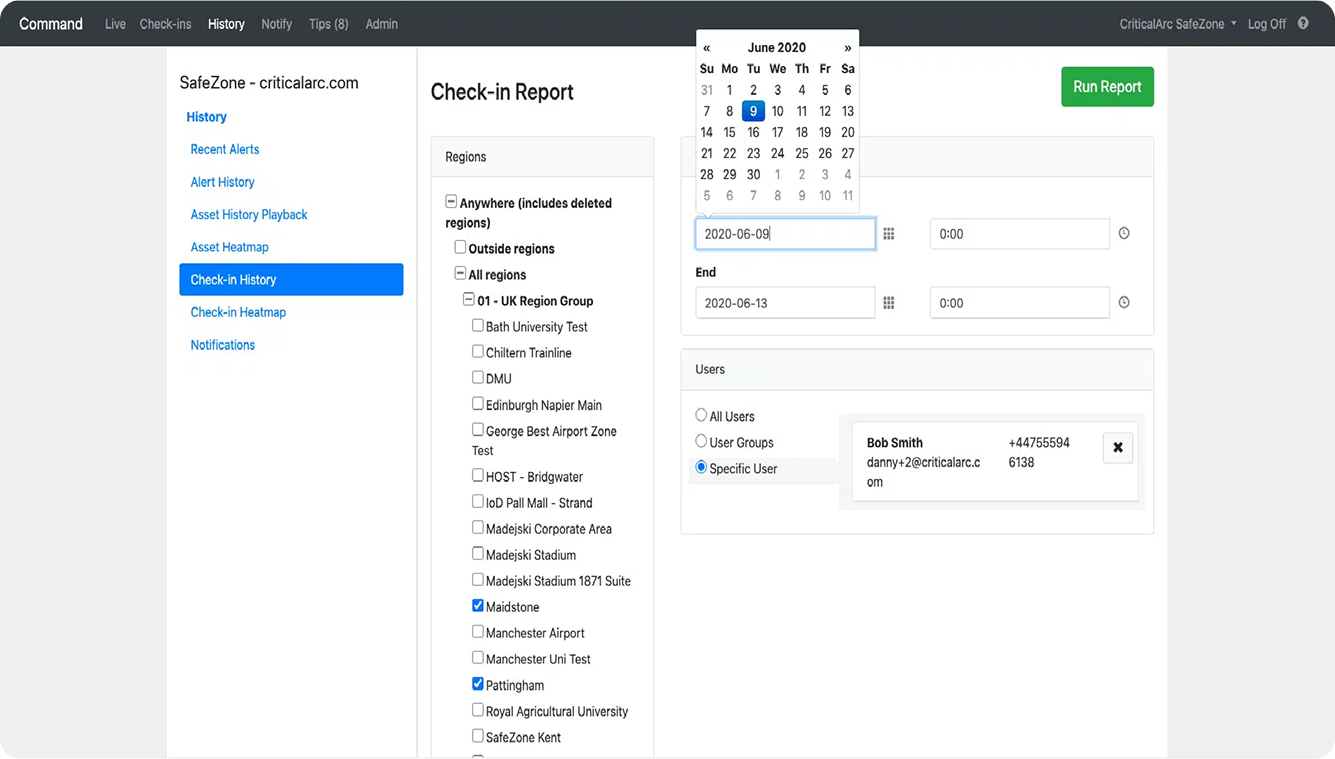Check the Manchester Airport region checkbox
Image resolution: width=1335 pixels, height=759 pixels.
tap(478, 632)
